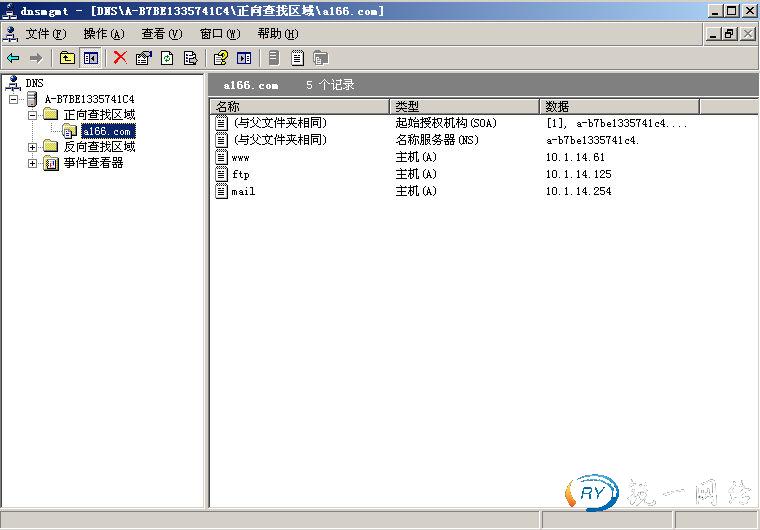
Task: Click the 起始授权机构(SOA) type cell
Action: click(446, 123)
